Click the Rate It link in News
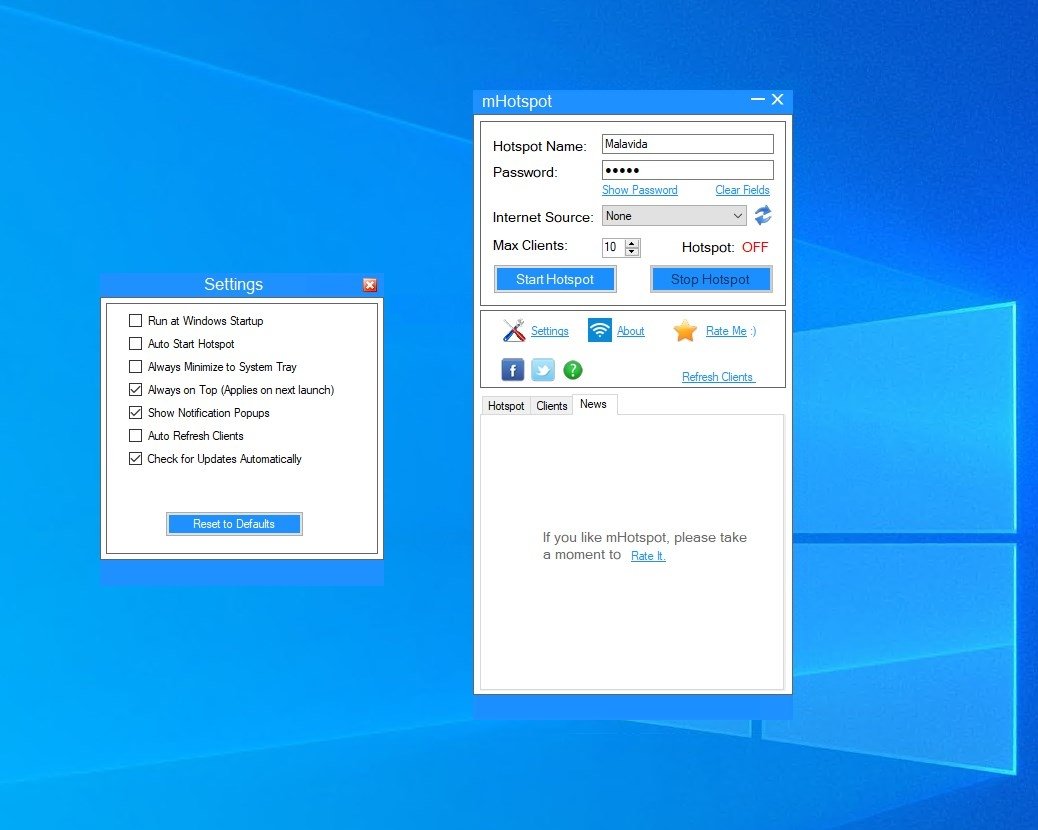This screenshot has height=830, width=1038. coord(647,556)
